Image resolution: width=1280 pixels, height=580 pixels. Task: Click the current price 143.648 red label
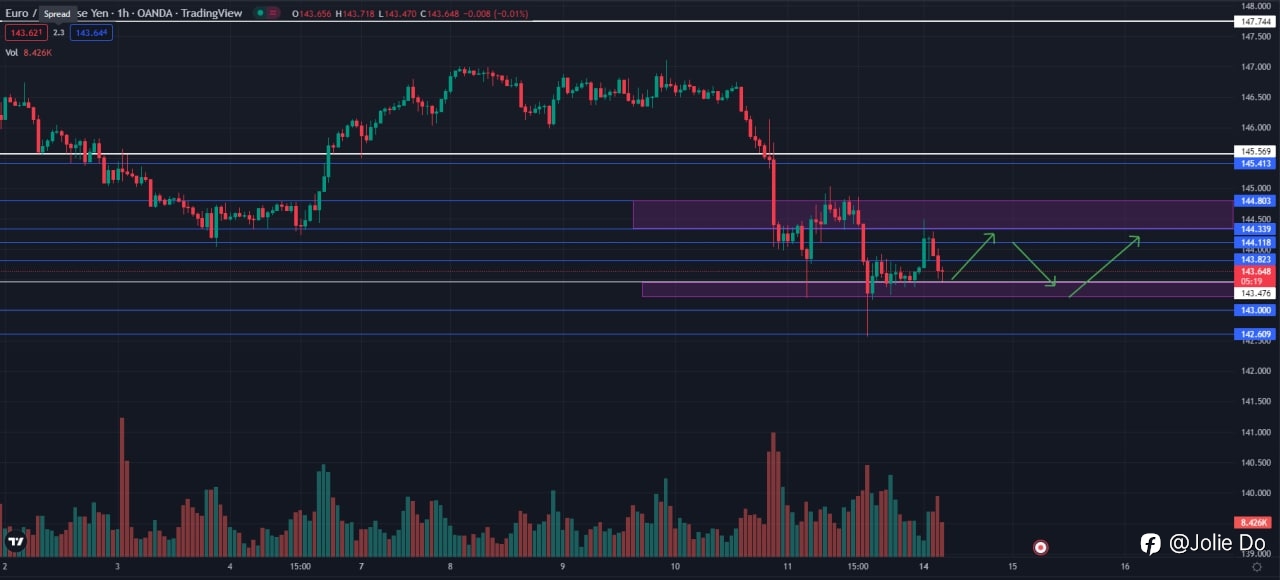click(1256, 272)
